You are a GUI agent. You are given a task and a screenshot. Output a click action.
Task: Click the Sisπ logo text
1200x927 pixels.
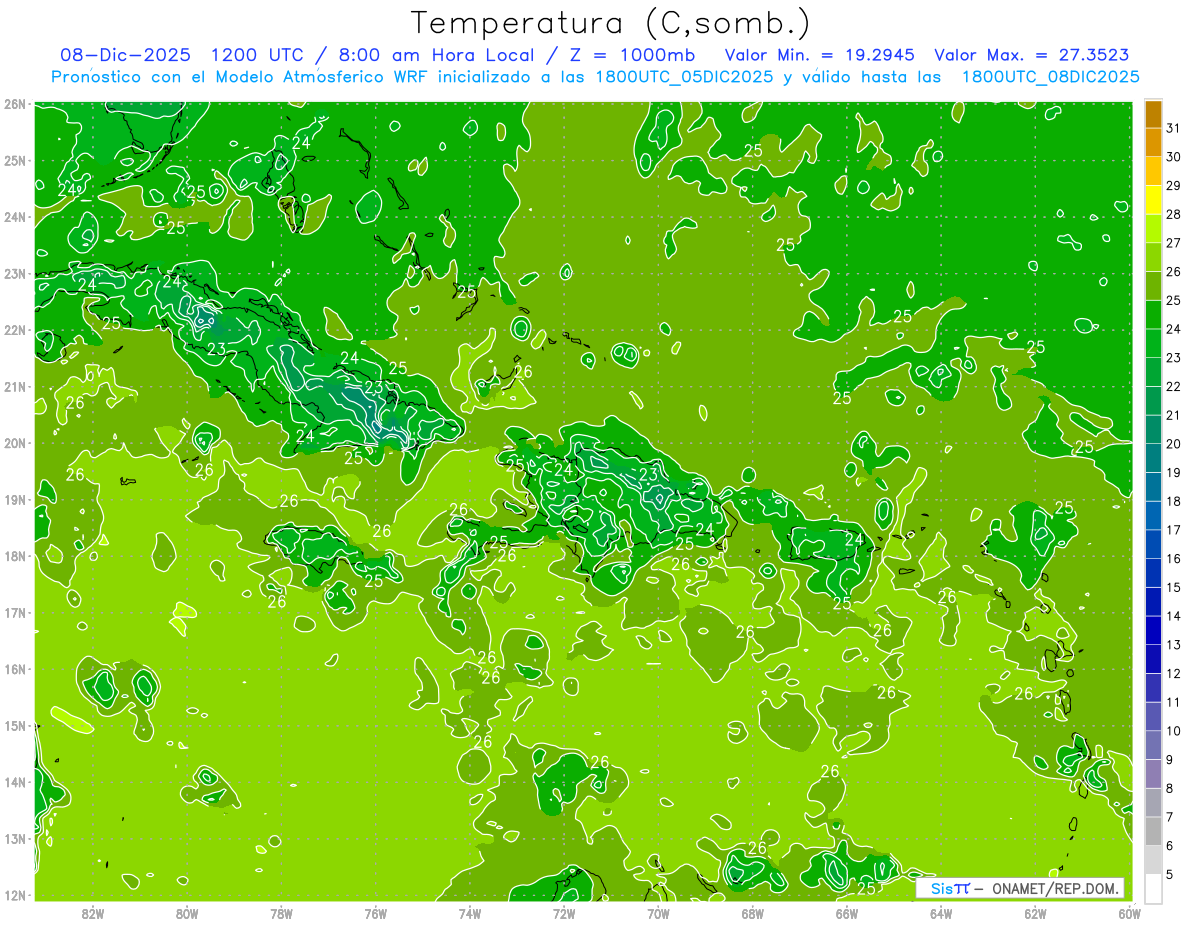950,888
